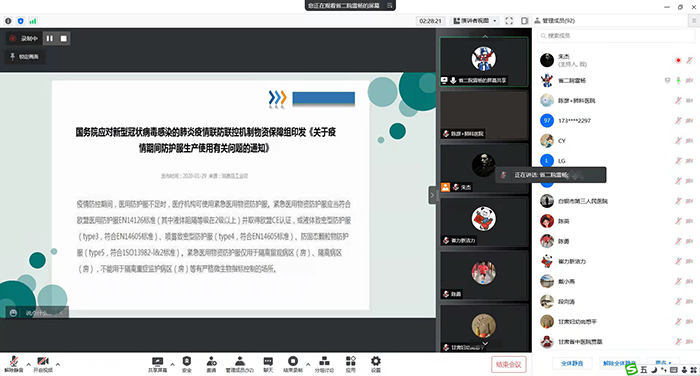Open the Chat panel from toolbar

268,363
